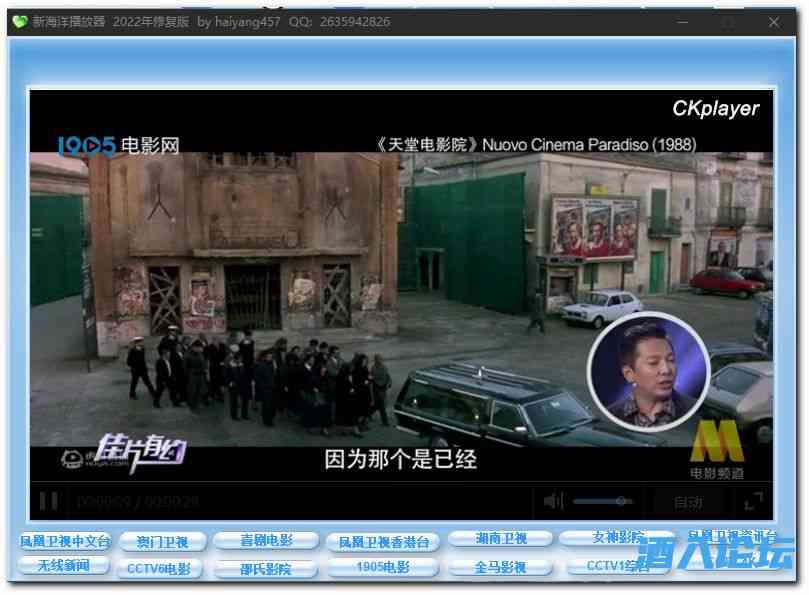Viewport: 809px width, 595px height.
Task: Pause the video with the pause button
Action: [x=48, y=501]
